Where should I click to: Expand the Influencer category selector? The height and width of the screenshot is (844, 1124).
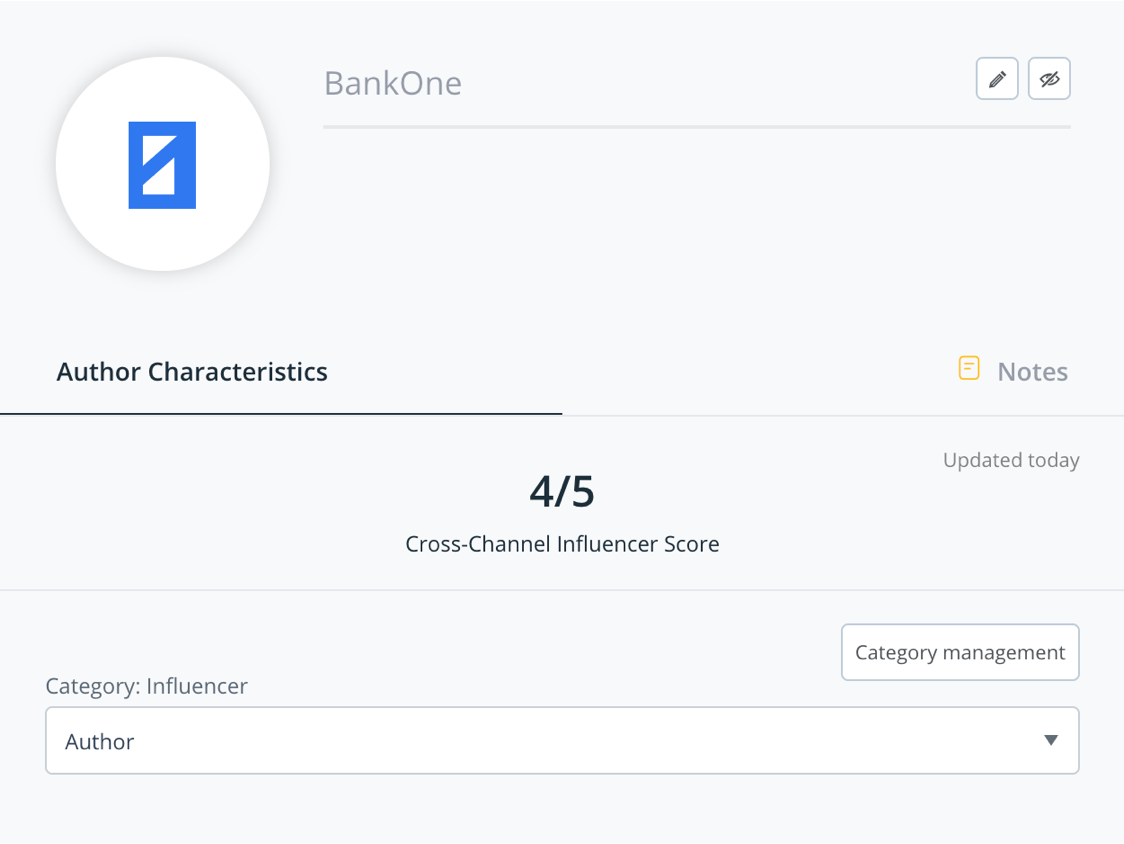[561, 740]
